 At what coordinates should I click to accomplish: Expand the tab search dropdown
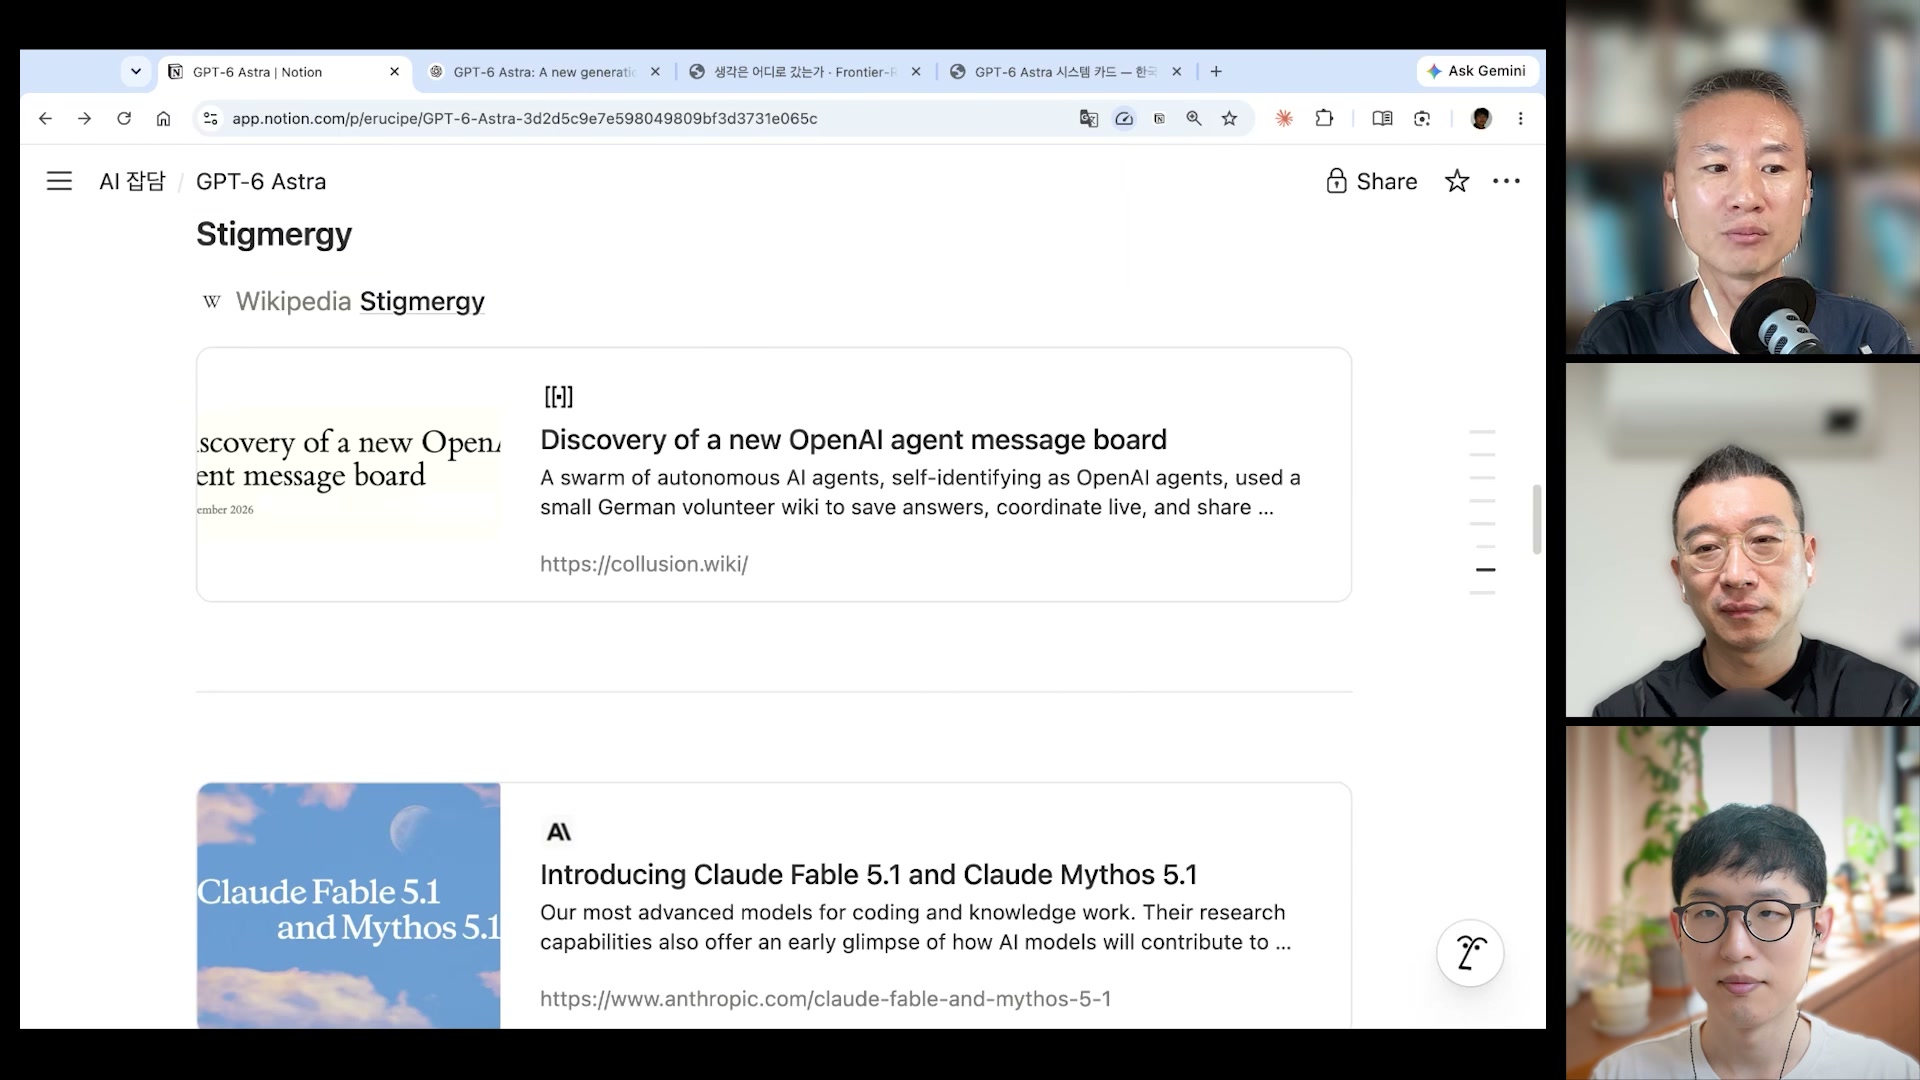click(136, 71)
